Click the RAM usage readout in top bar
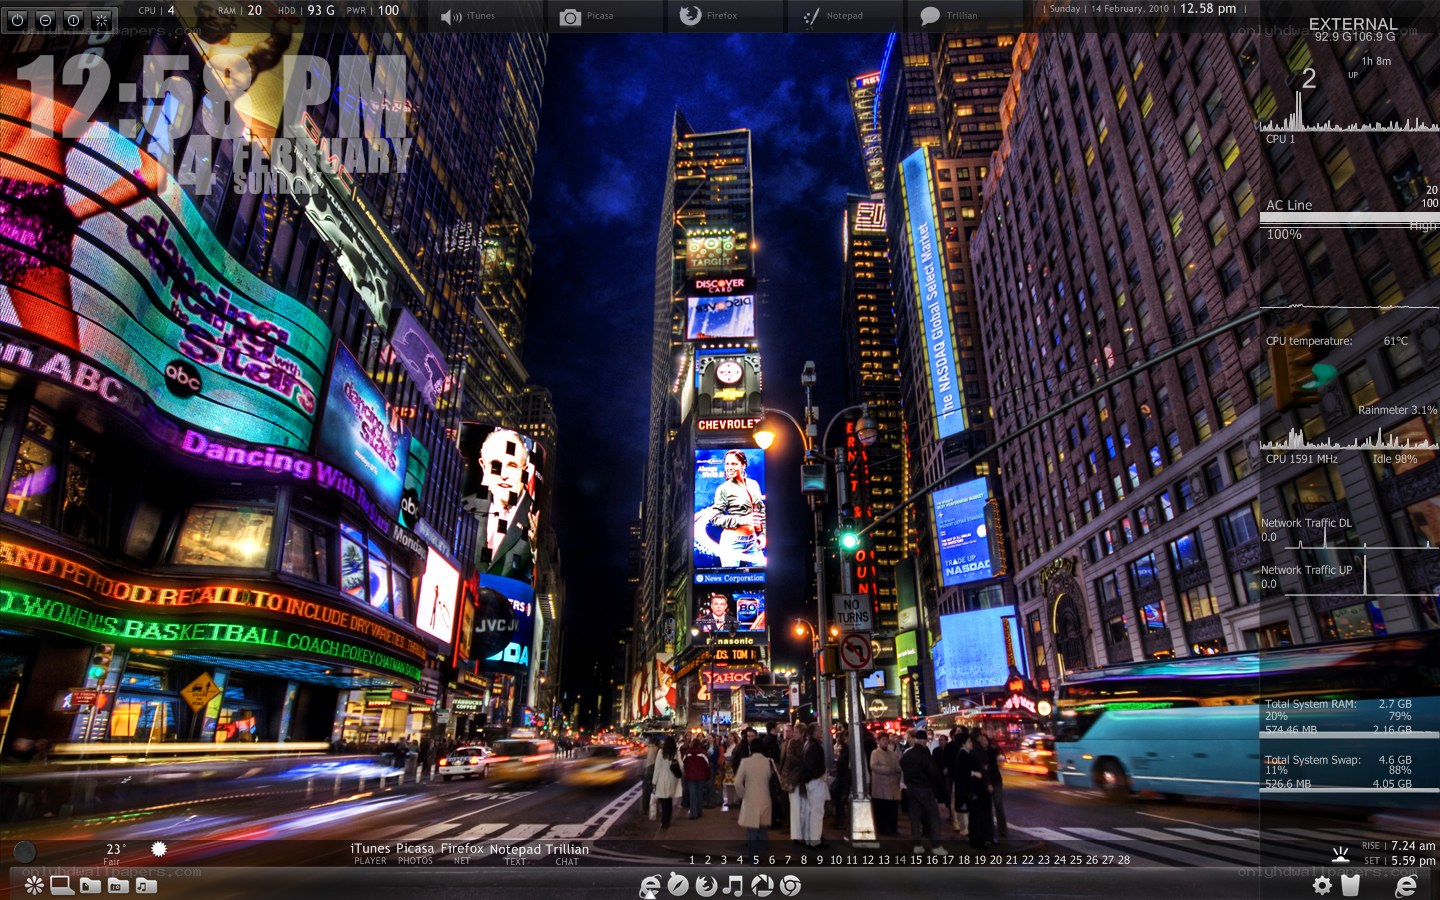Viewport: 1440px width, 900px height. pyautogui.click(x=240, y=11)
